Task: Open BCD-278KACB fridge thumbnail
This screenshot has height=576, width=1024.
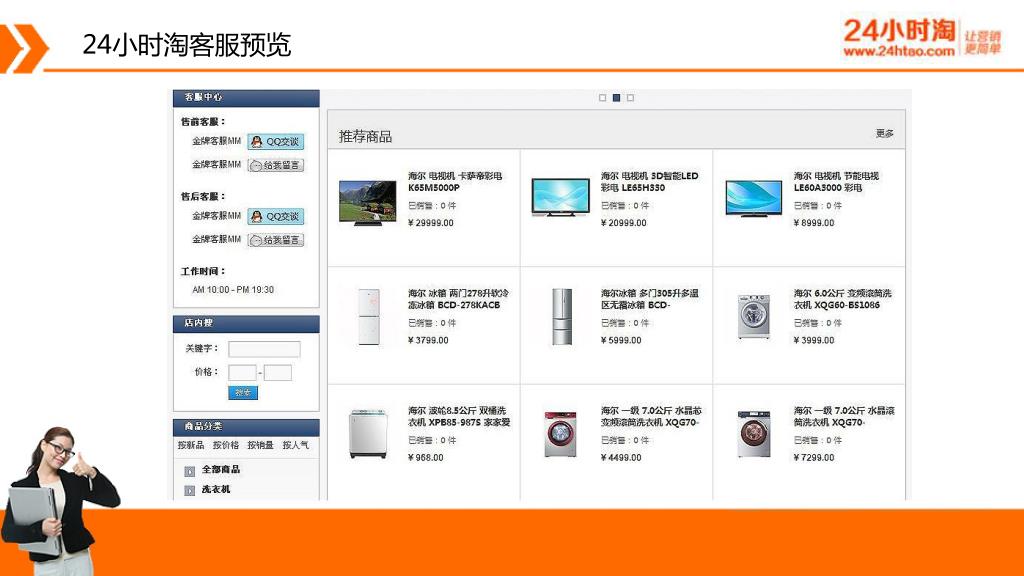Action: [368, 317]
